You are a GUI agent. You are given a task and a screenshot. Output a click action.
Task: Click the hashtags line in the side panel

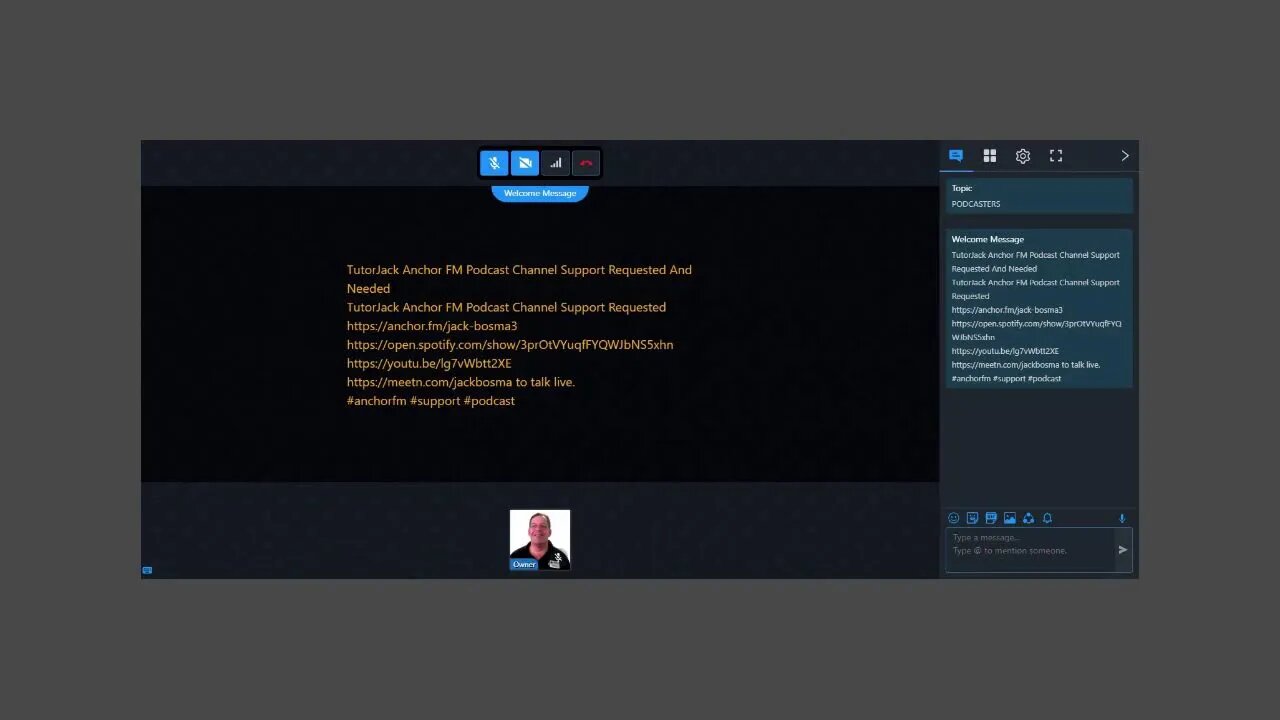pyautogui.click(x=1006, y=379)
